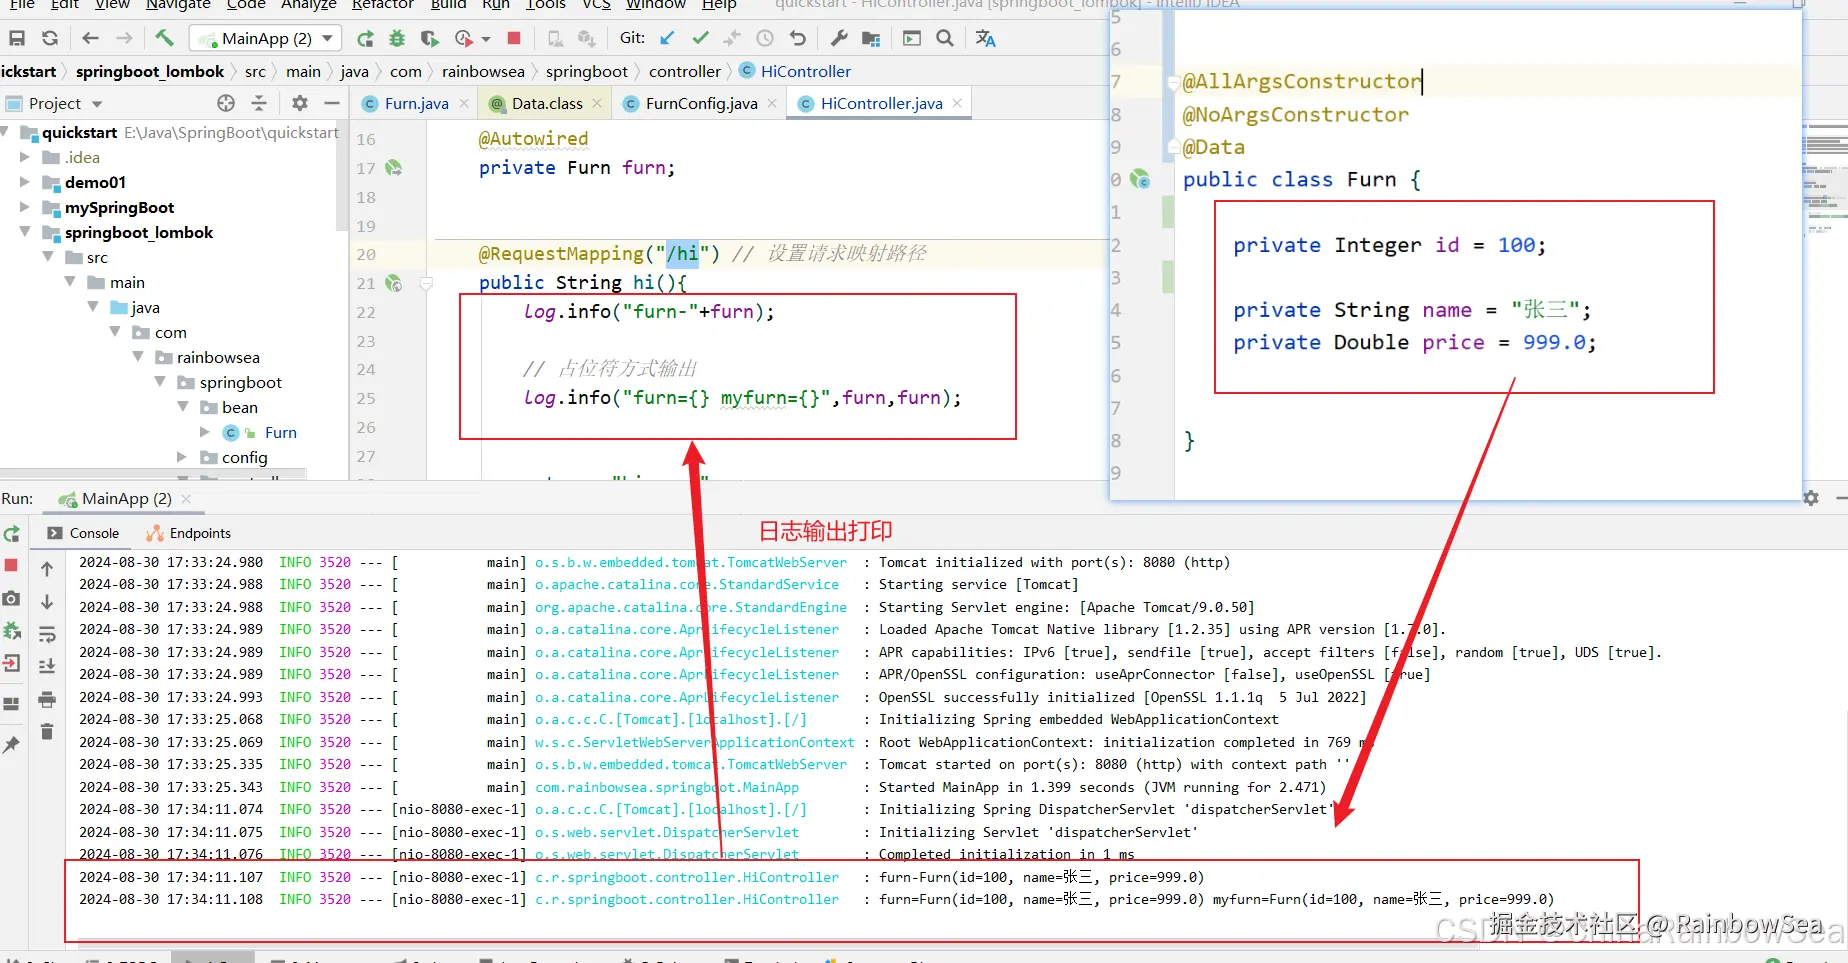Collapse the rainbowsea package node

point(138,357)
